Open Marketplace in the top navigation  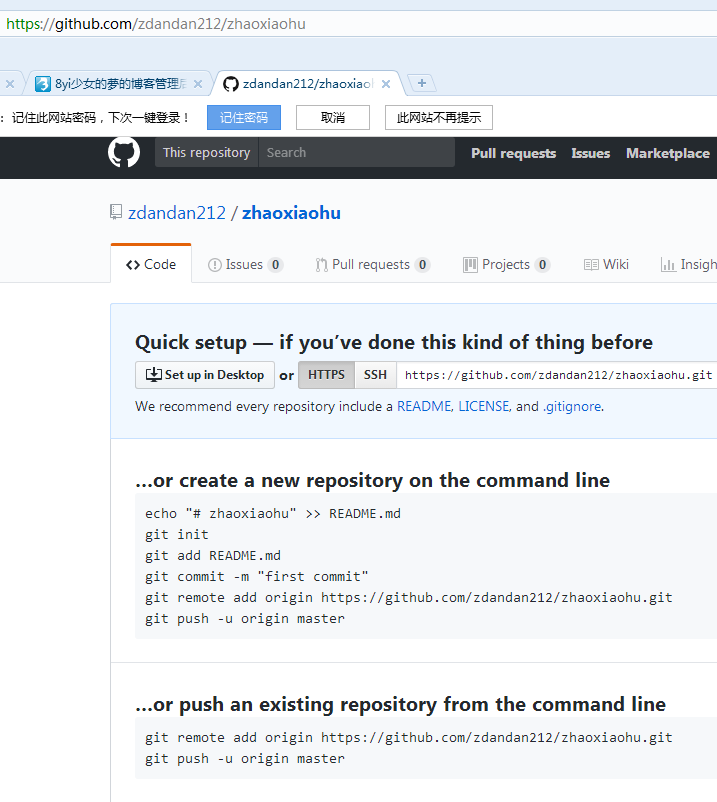click(668, 153)
